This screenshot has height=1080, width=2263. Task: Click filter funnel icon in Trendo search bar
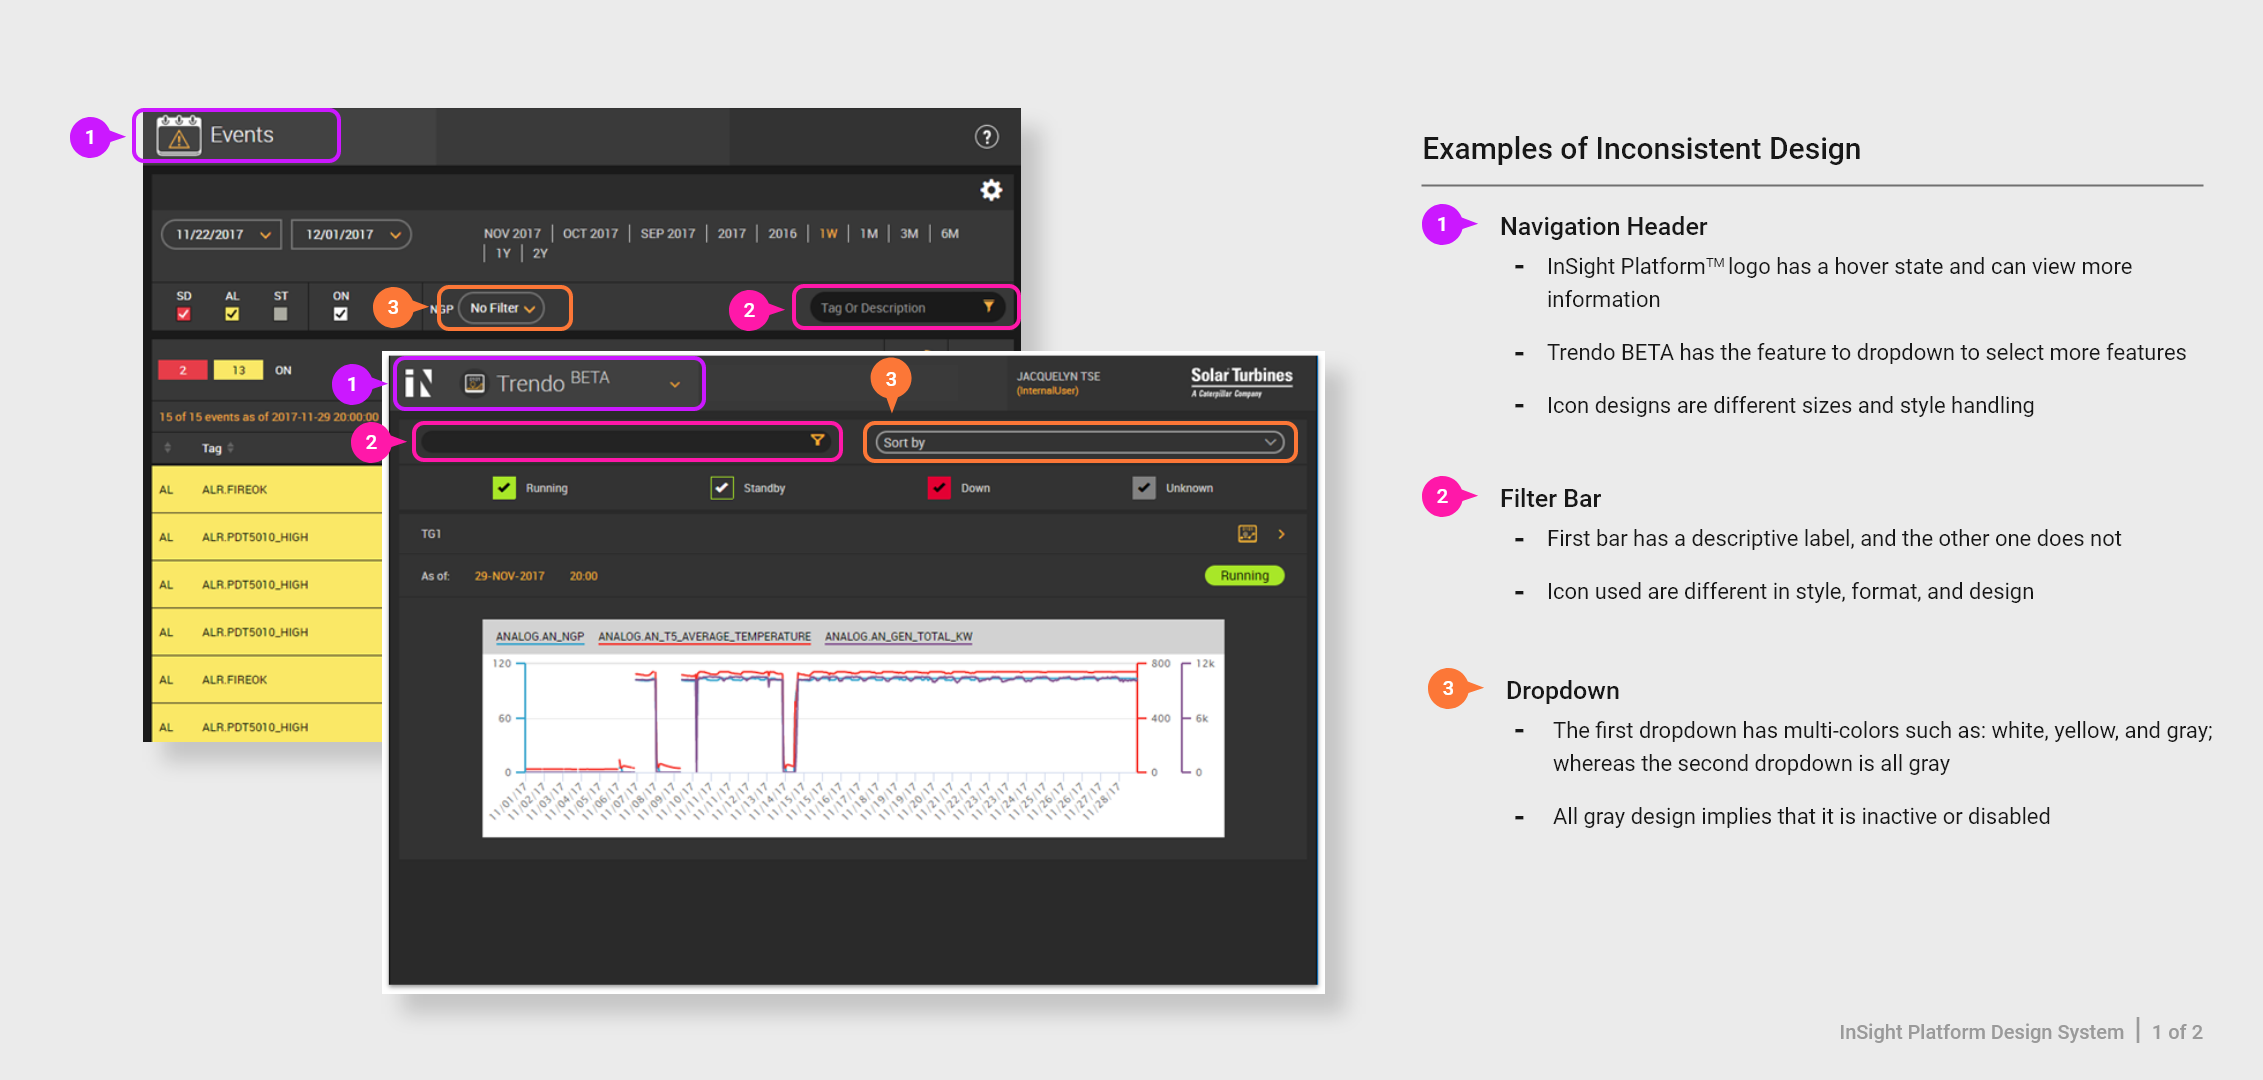(x=817, y=441)
